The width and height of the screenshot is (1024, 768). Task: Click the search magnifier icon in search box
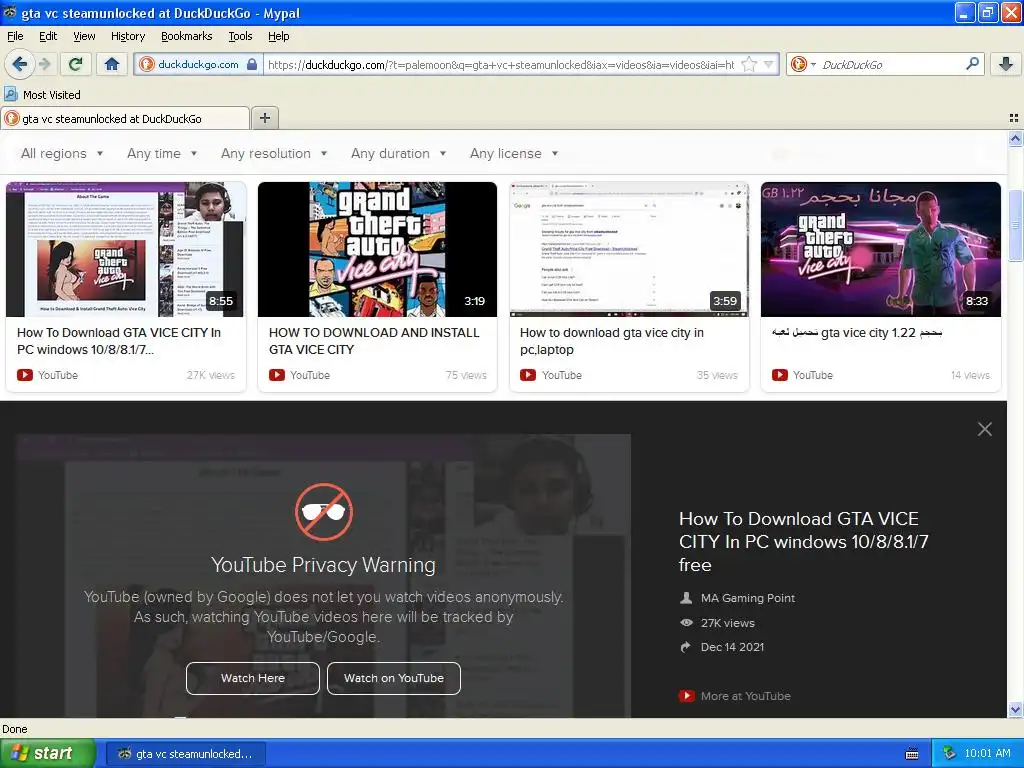[x=972, y=63]
